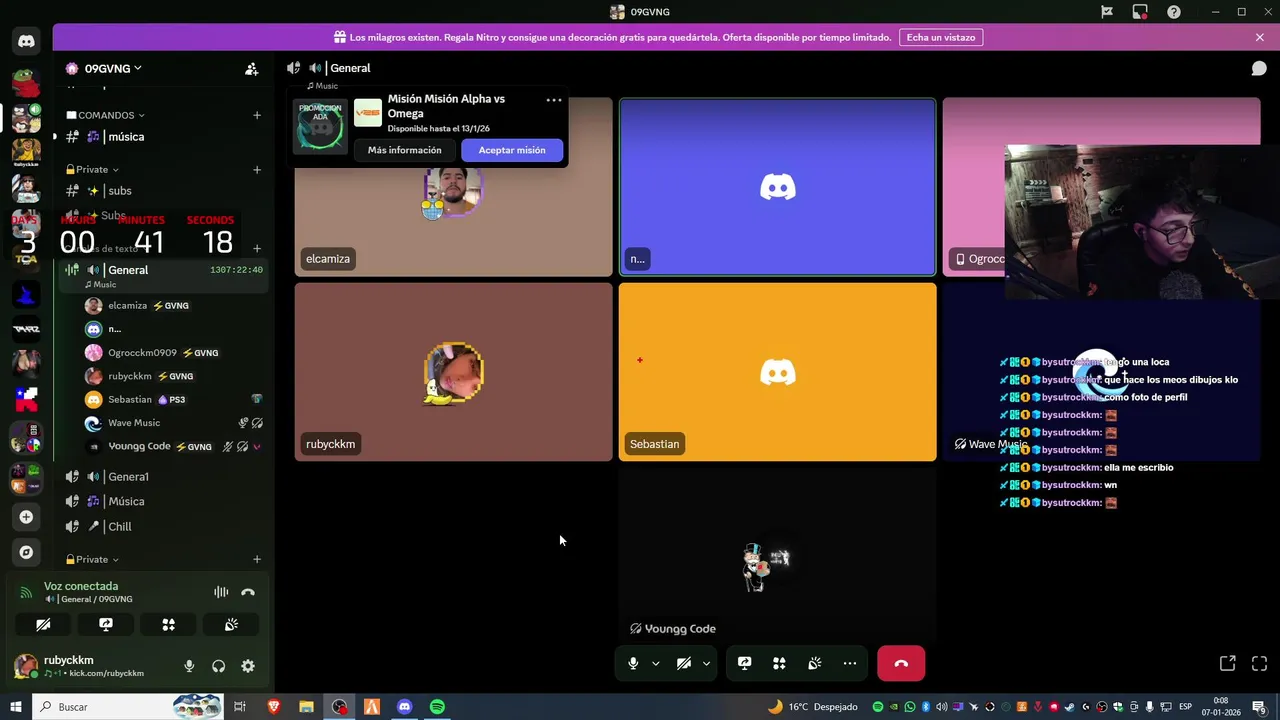Open the Discord help question mark icon
The height and width of the screenshot is (720, 1280).
click(x=1174, y=12)
